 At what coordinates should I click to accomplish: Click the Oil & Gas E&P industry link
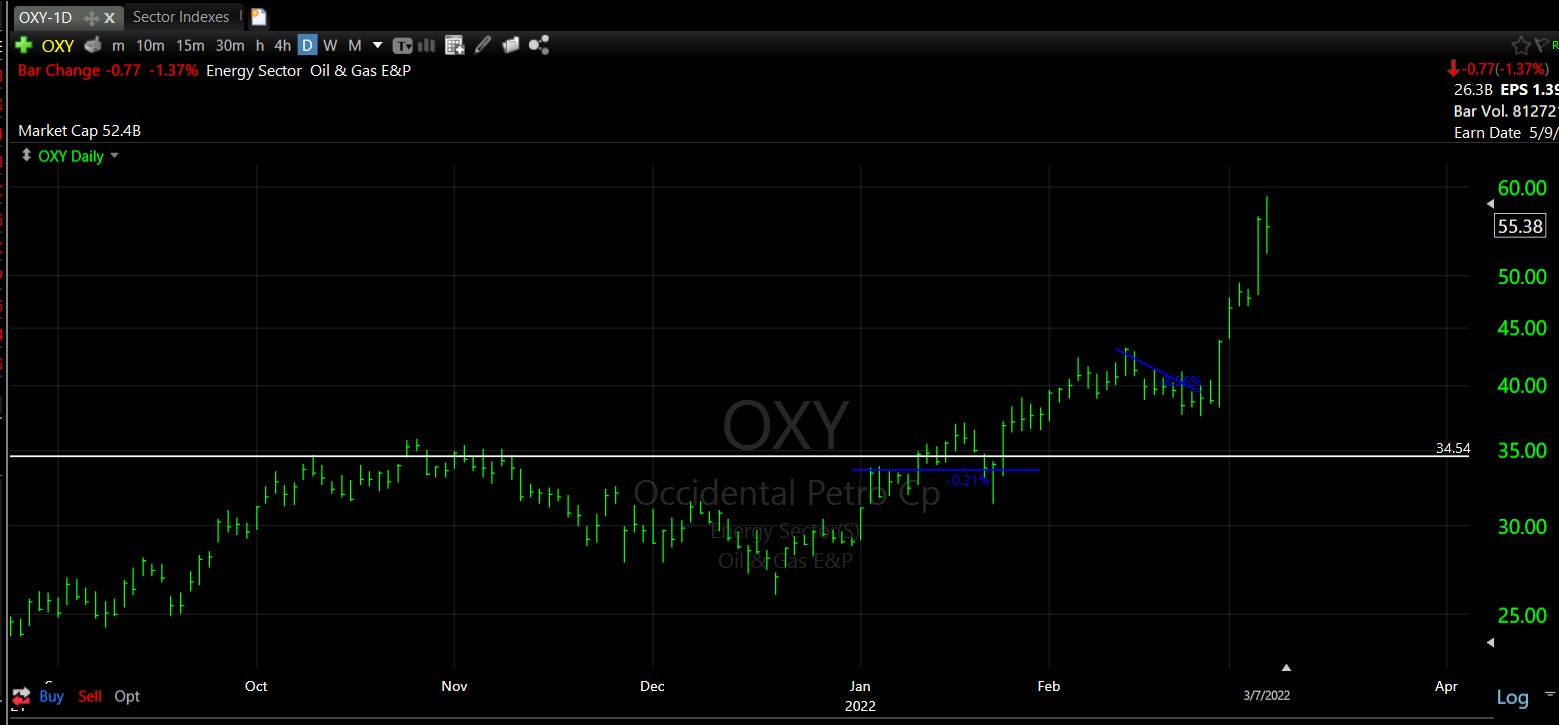[x=359, y=70]
